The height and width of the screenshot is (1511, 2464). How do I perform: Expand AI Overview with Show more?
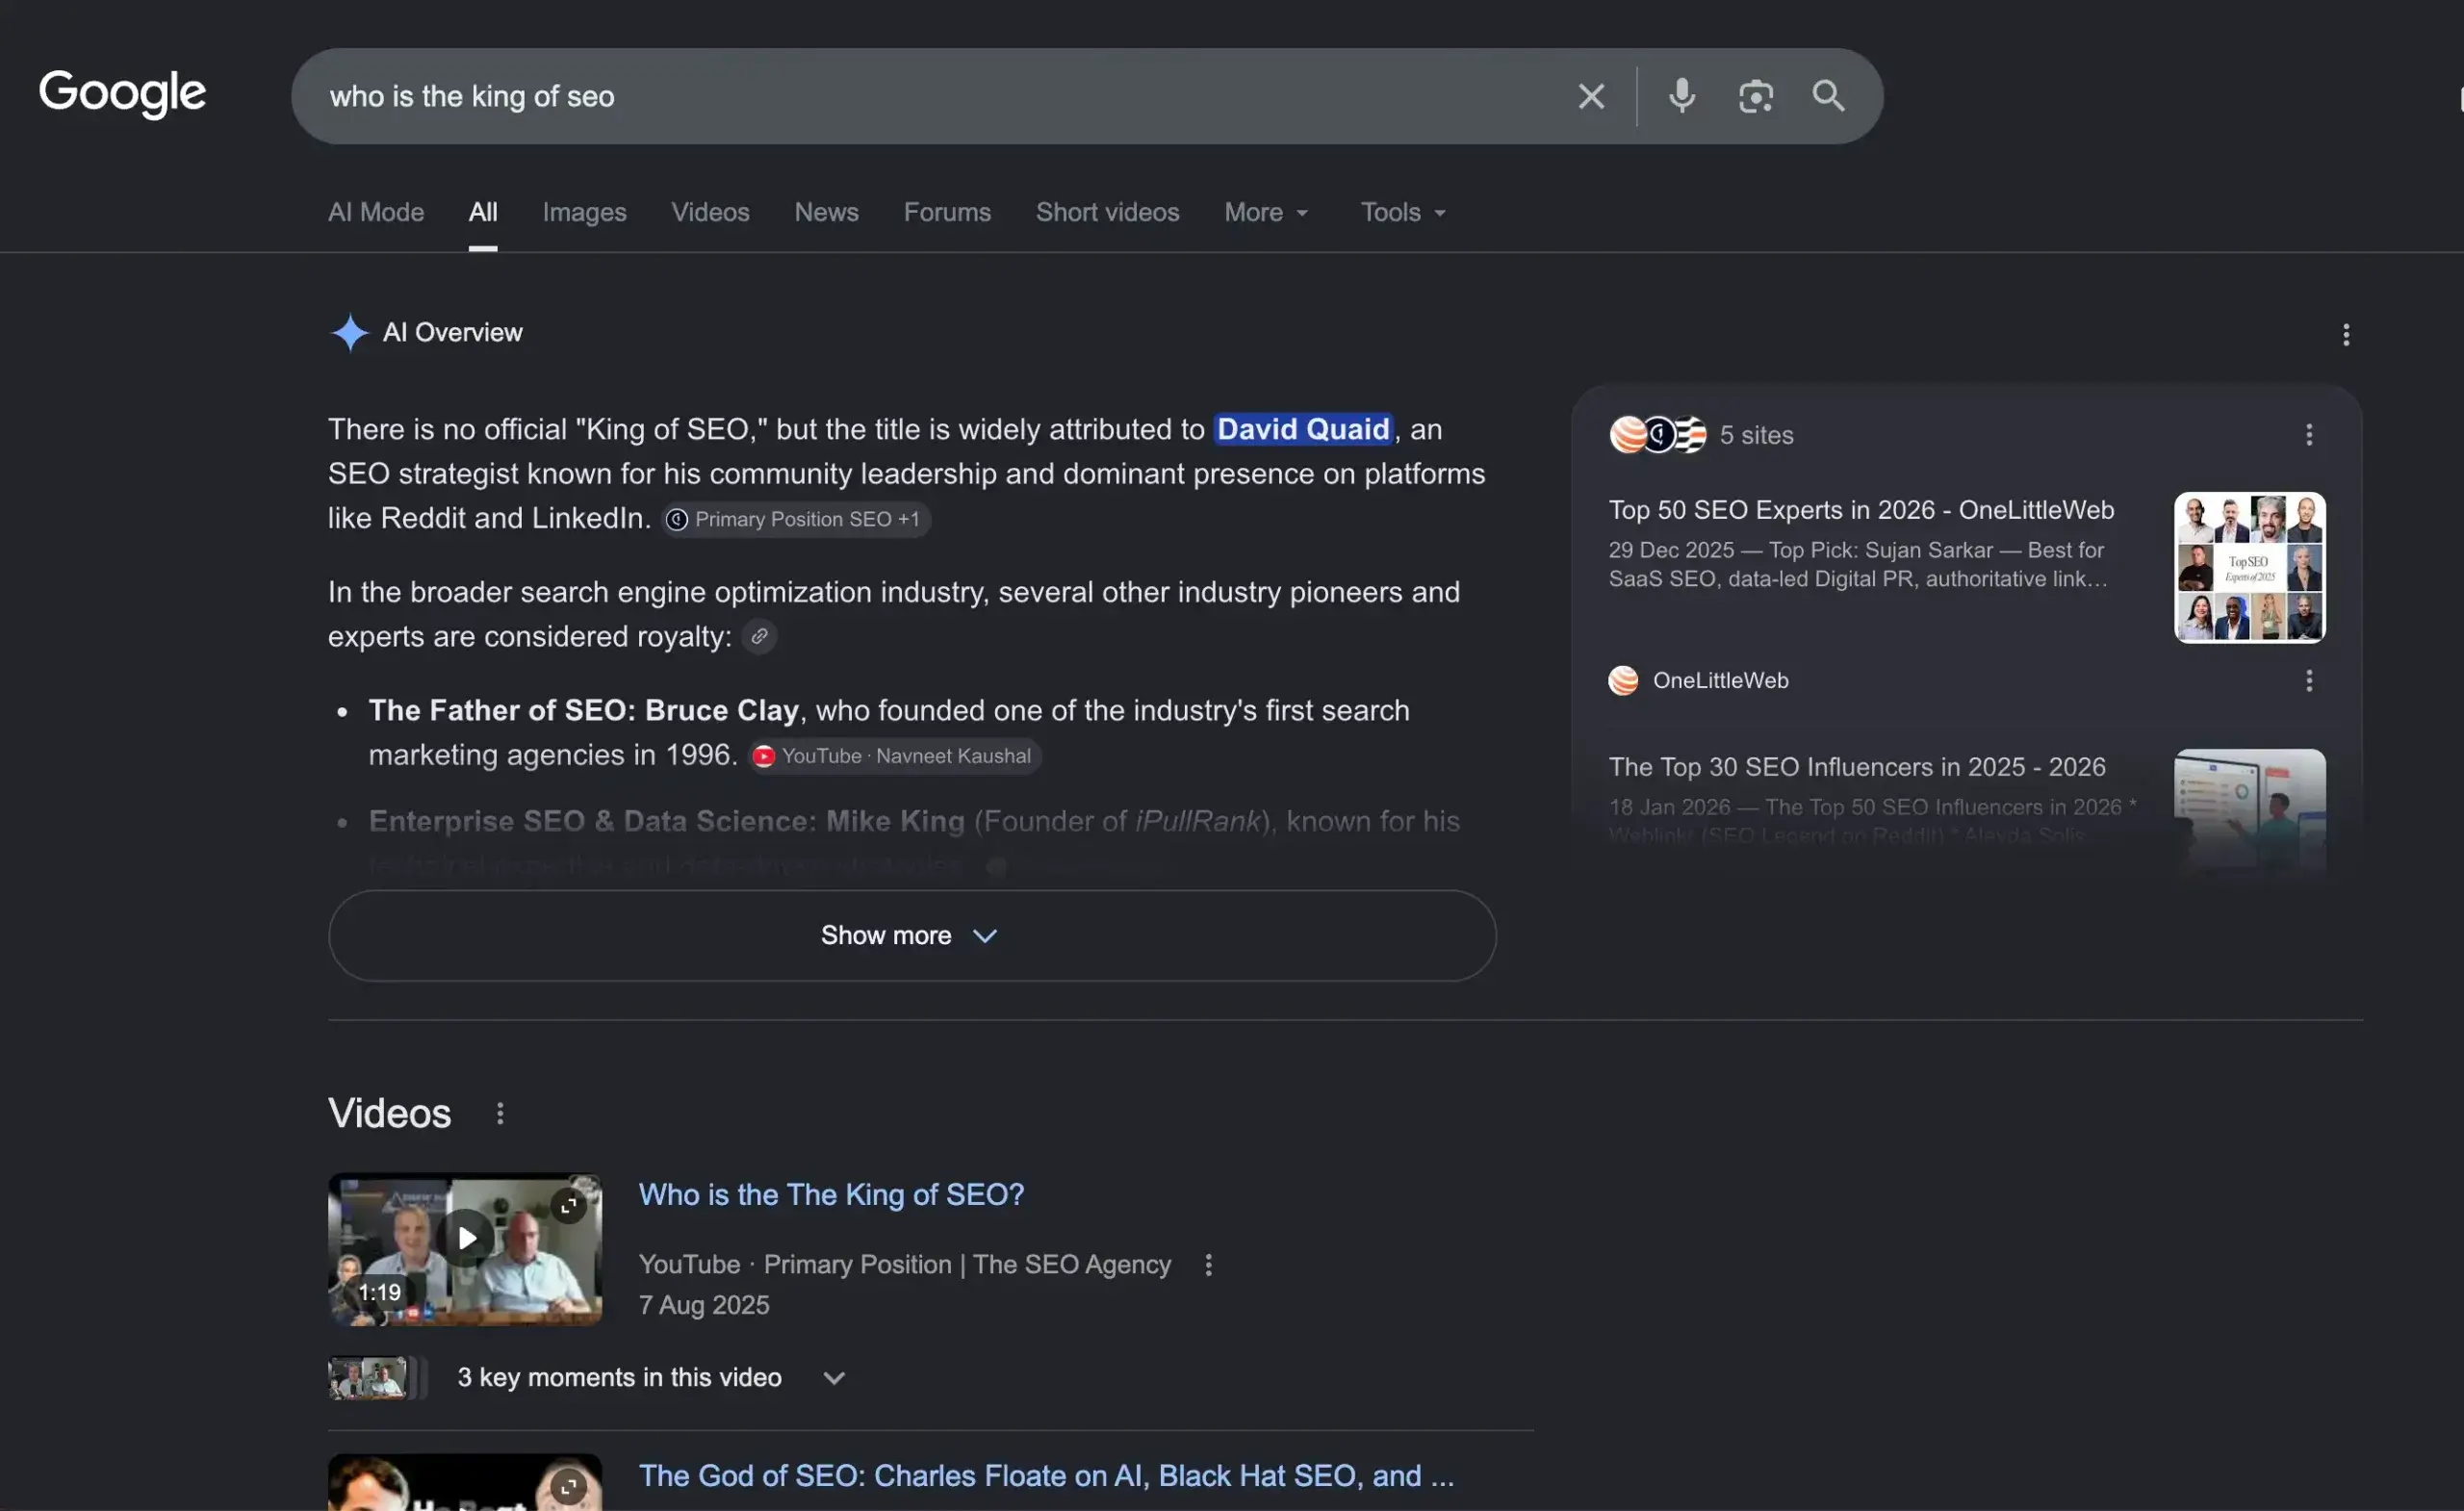coord(912,935)
